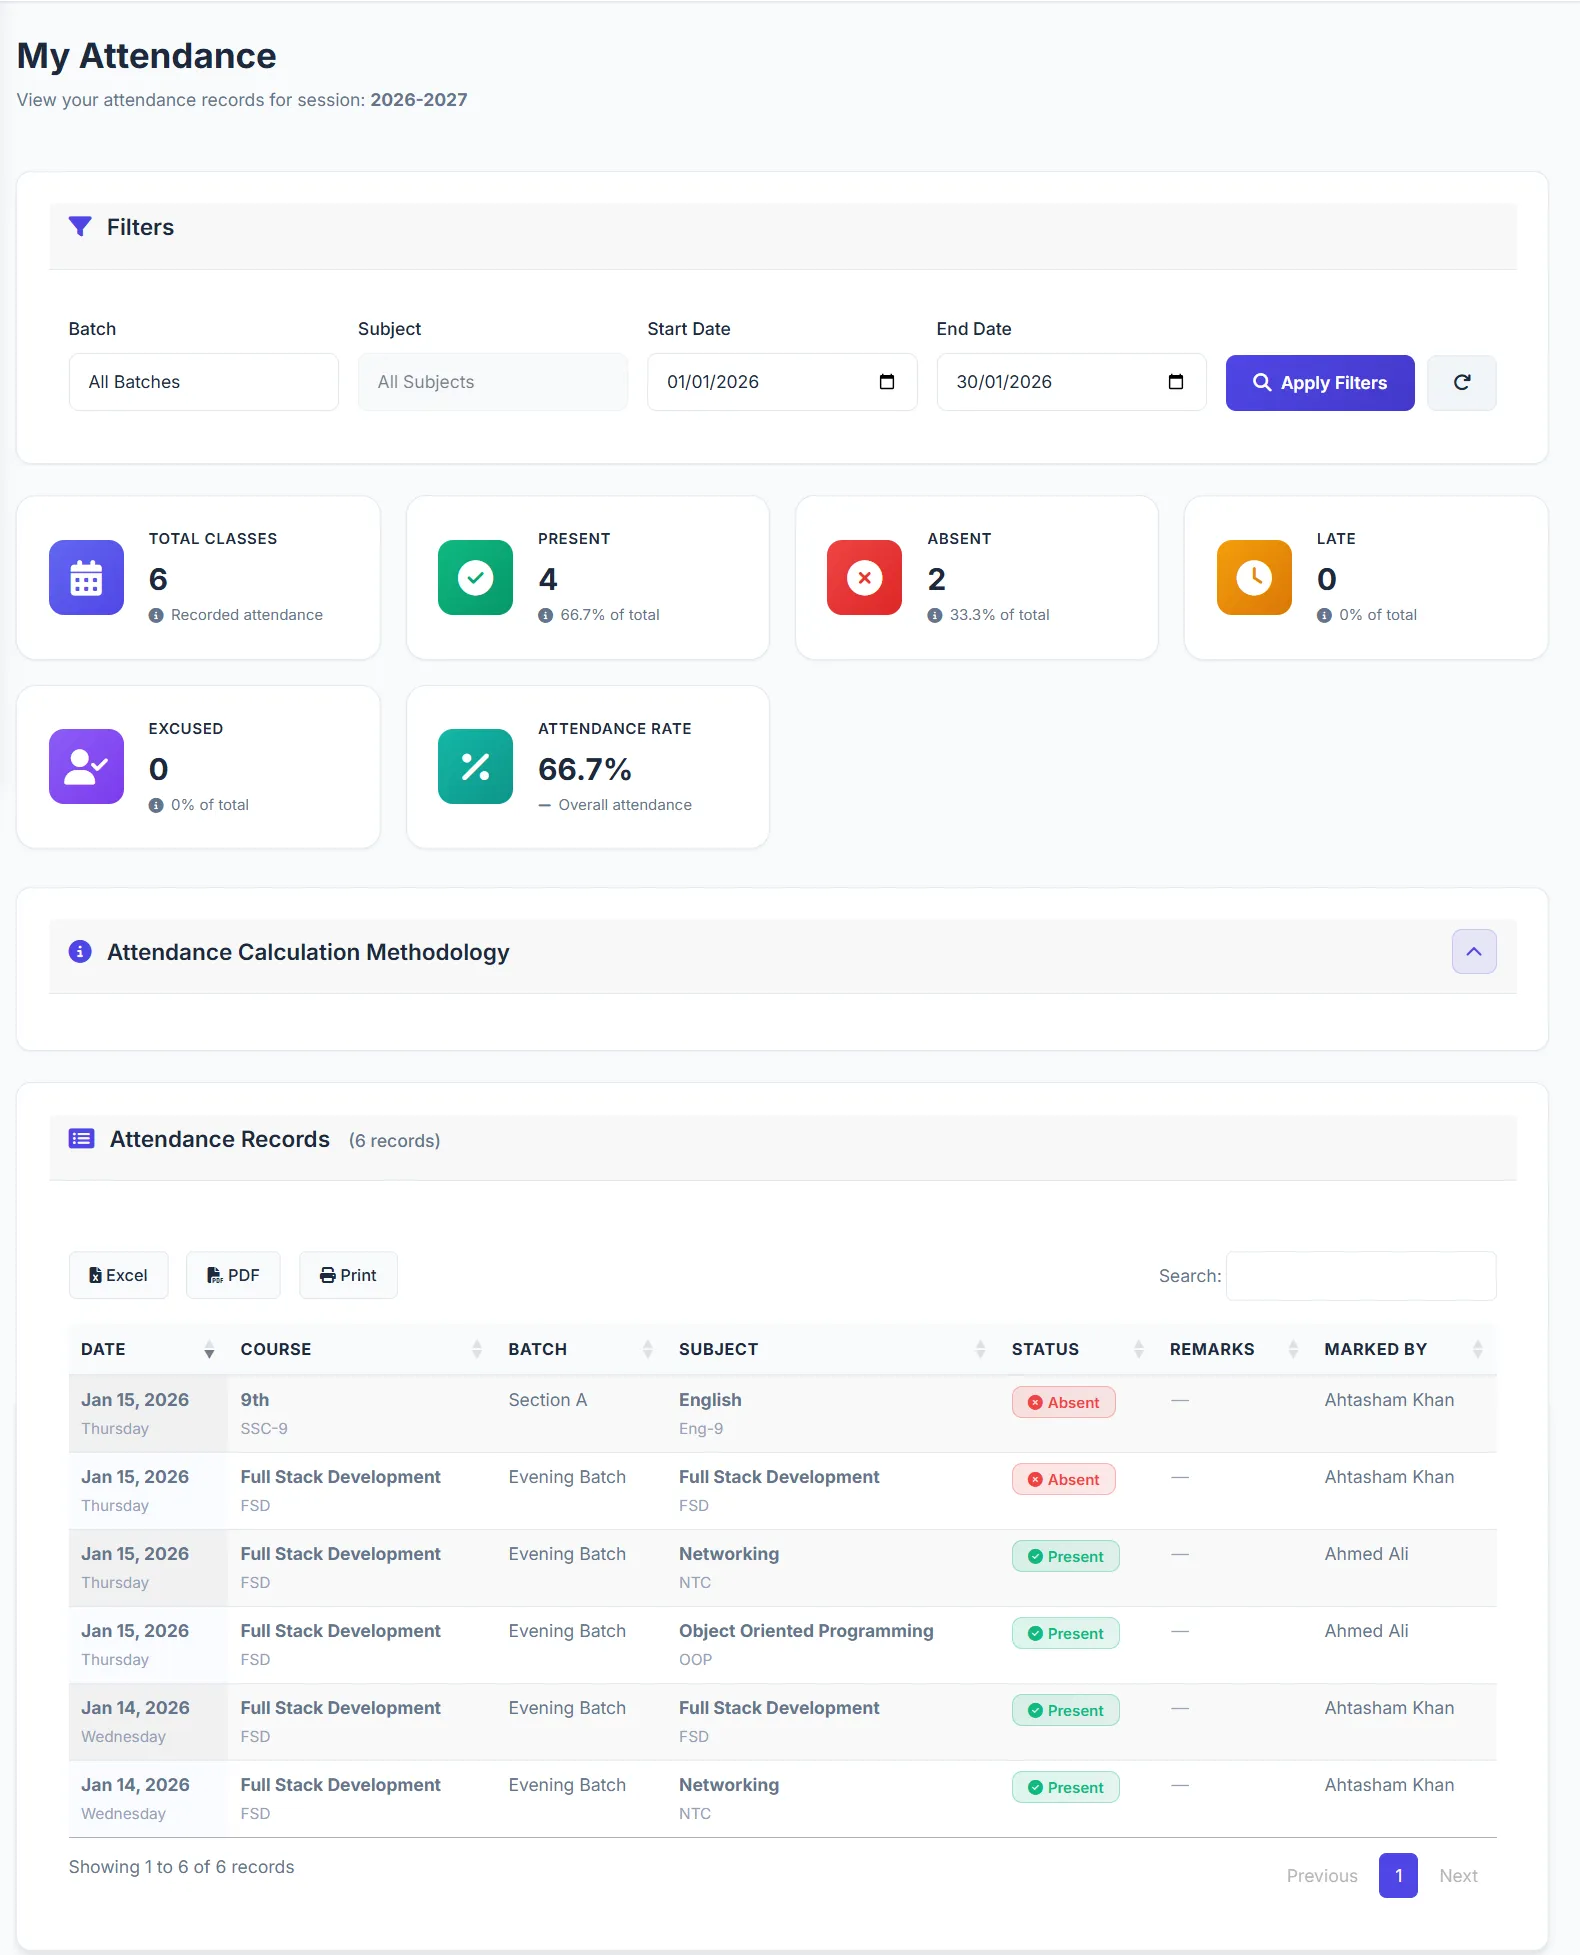Screen dimensions: 1580x1955
Task: Click the purple Excused user icon
Action: (x=86, y=767)
